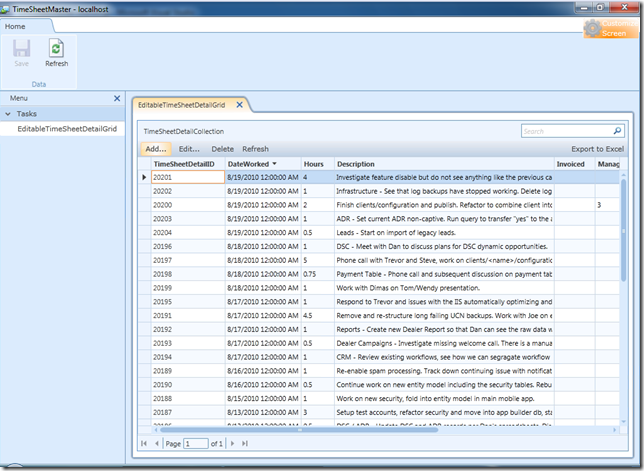The width and height of the screenshot is (644, 471).
Task: Select cell with ID 20203
Action: [188, 219]
